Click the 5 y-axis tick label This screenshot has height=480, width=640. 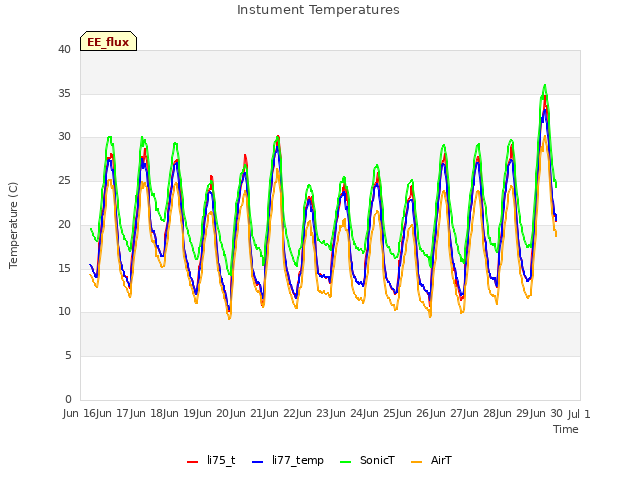click(x=68, y=356)
